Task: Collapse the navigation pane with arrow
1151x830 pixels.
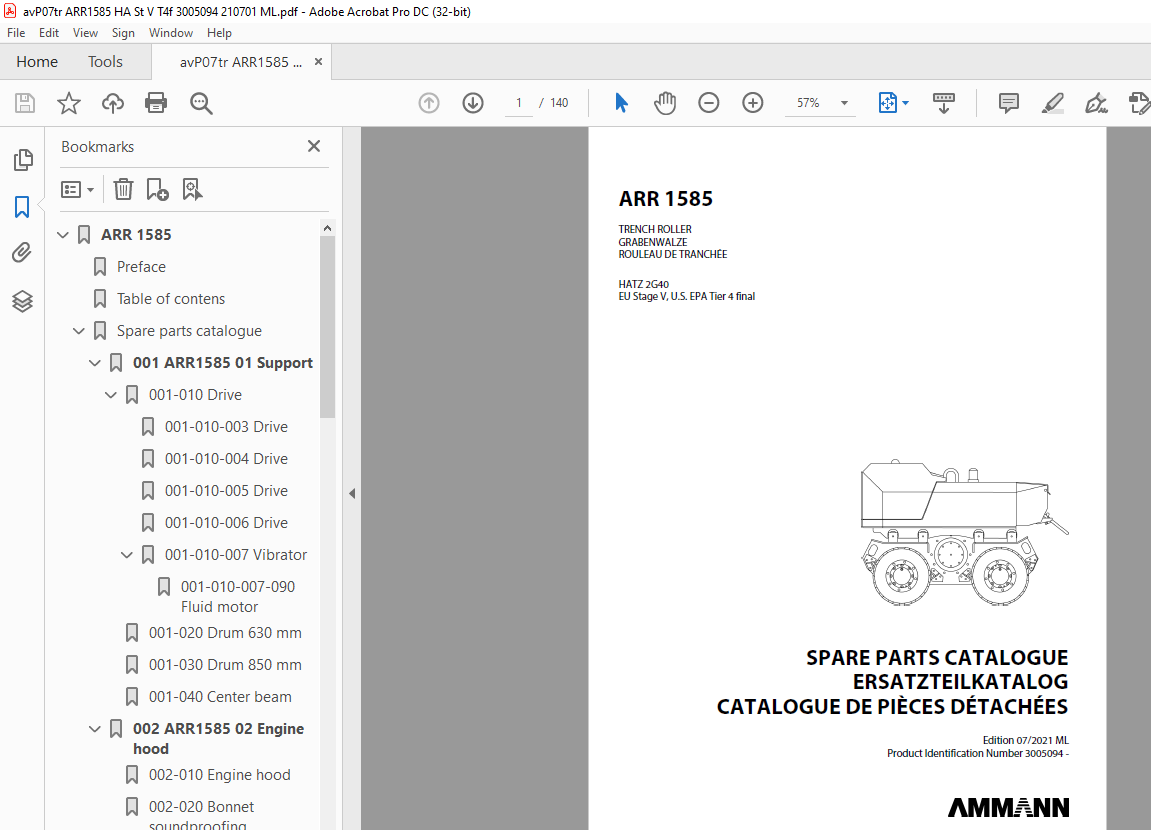Action: click(352, 493)
